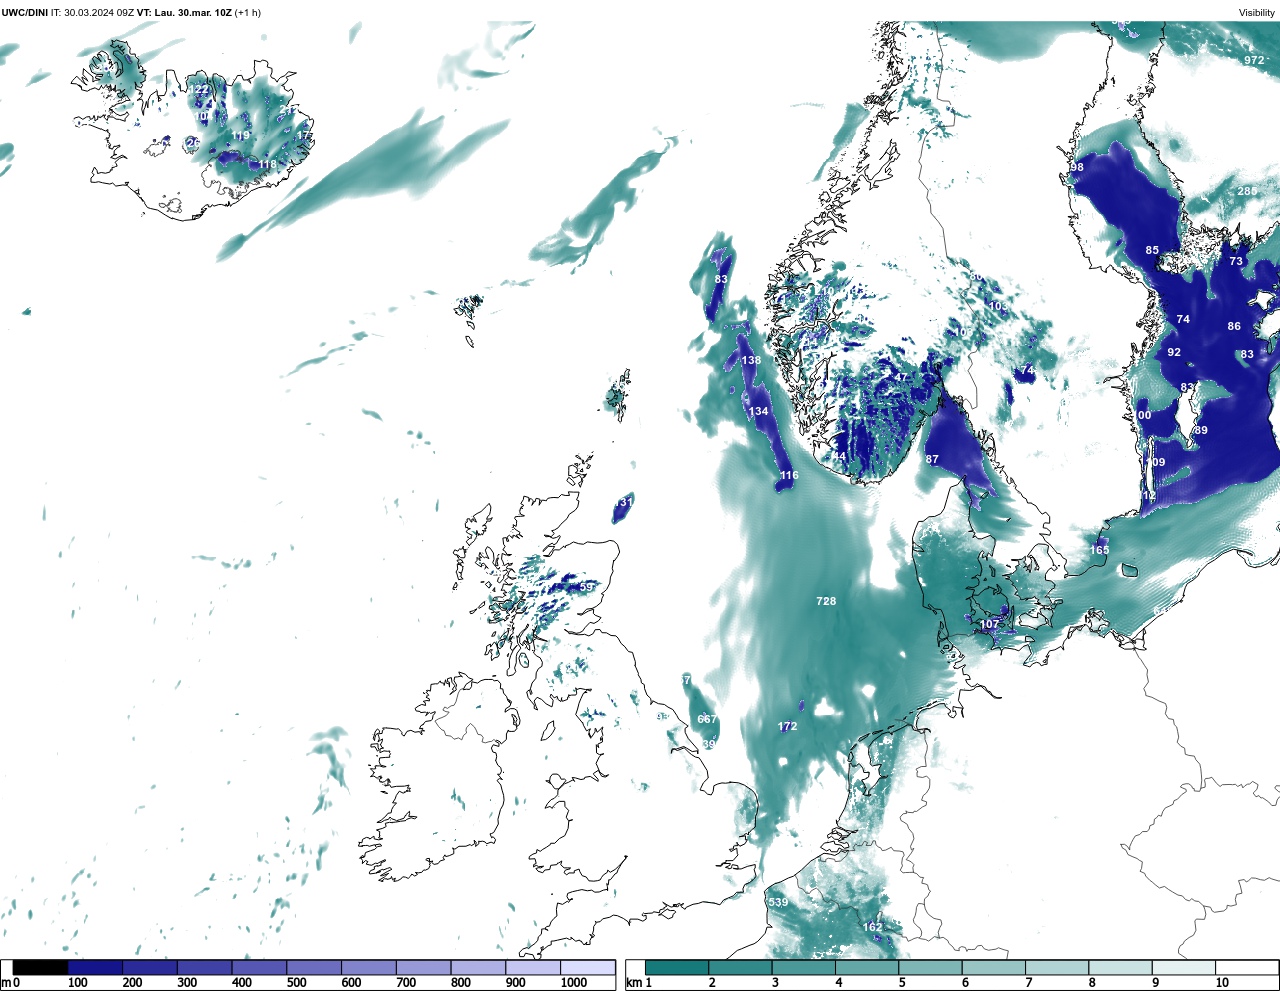
Task: Click the '92' value in the Baltic
Action: [1174, 352]
